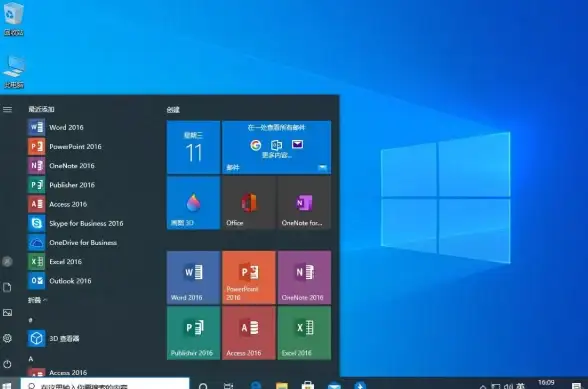Image resolution: width=588 pixels, height=389 pixels.
Task: Open the OneNote for... tile
Action: pos(304,203)
